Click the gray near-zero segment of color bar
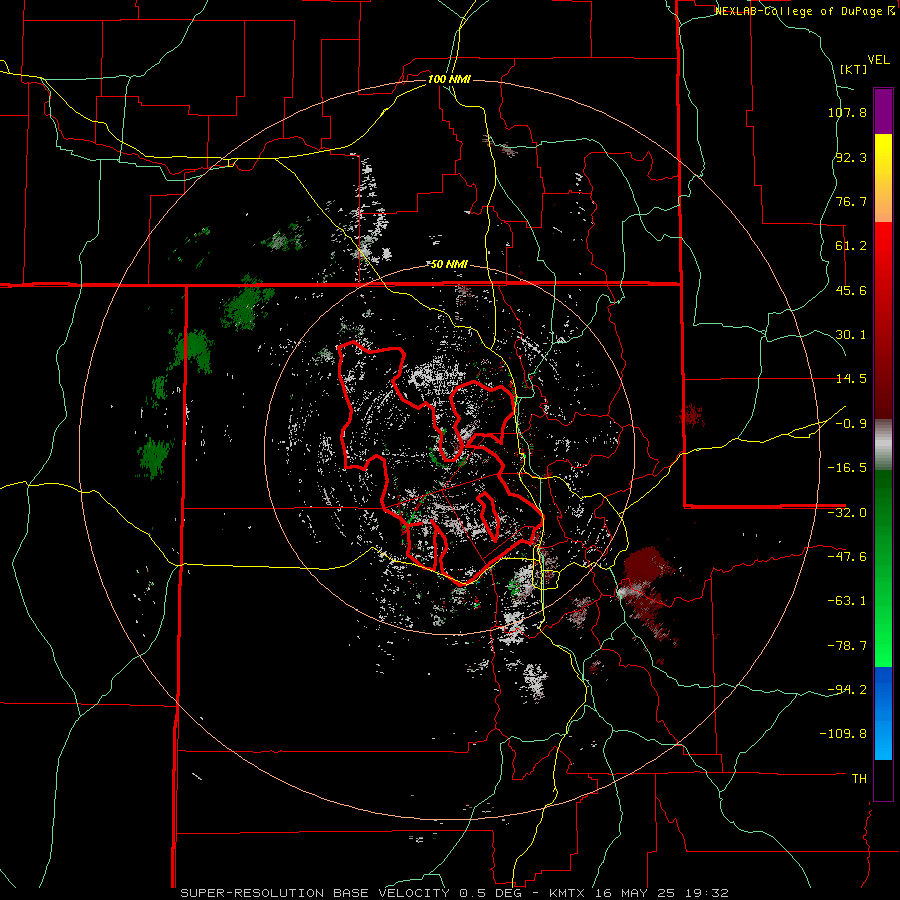 (x=883, y=442)
